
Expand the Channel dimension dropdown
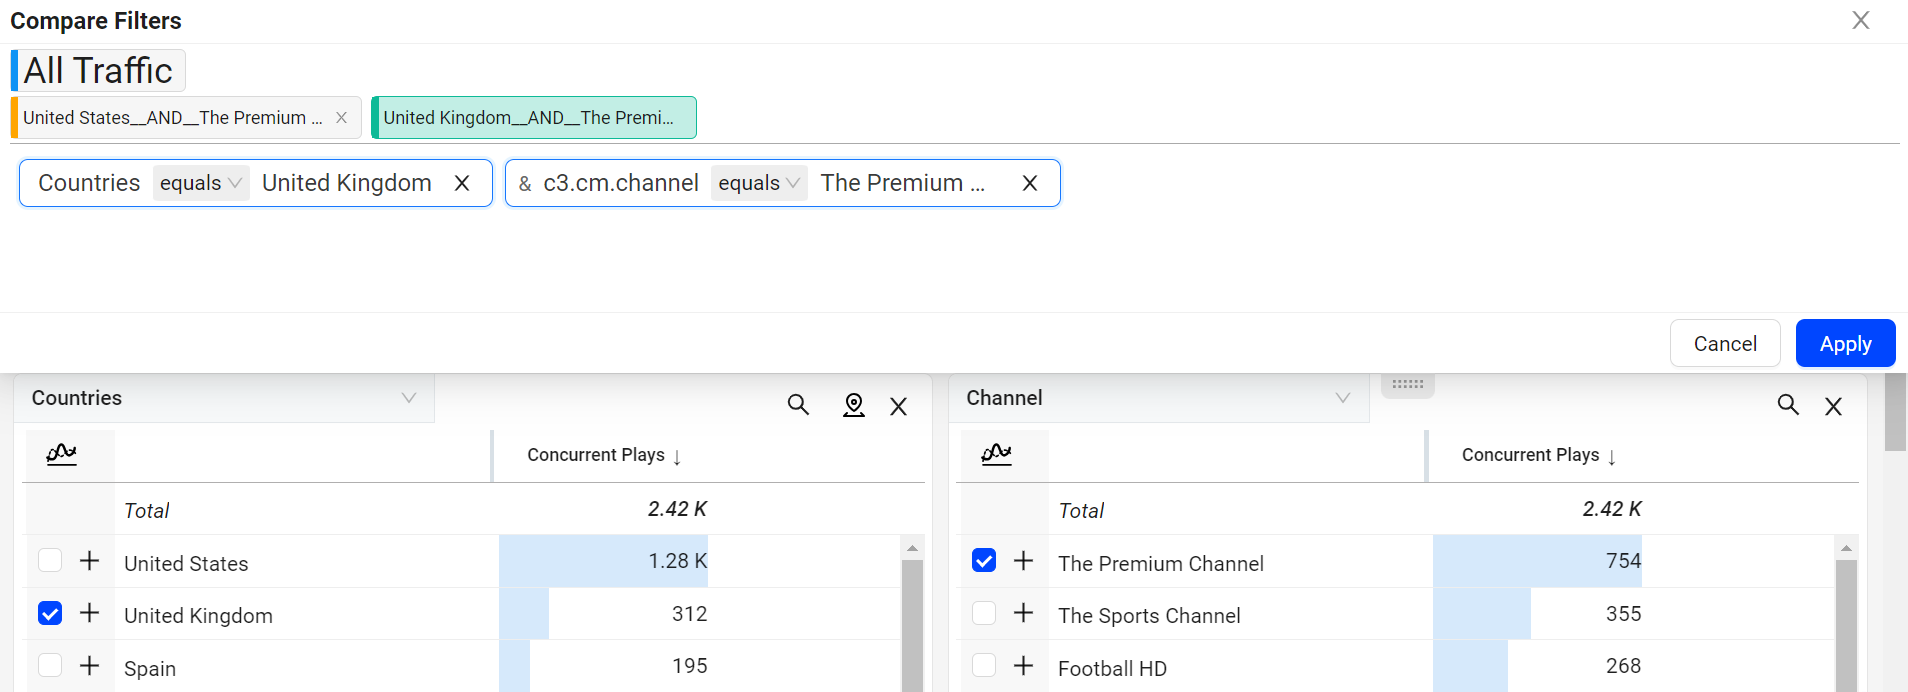coord(1342,398)
